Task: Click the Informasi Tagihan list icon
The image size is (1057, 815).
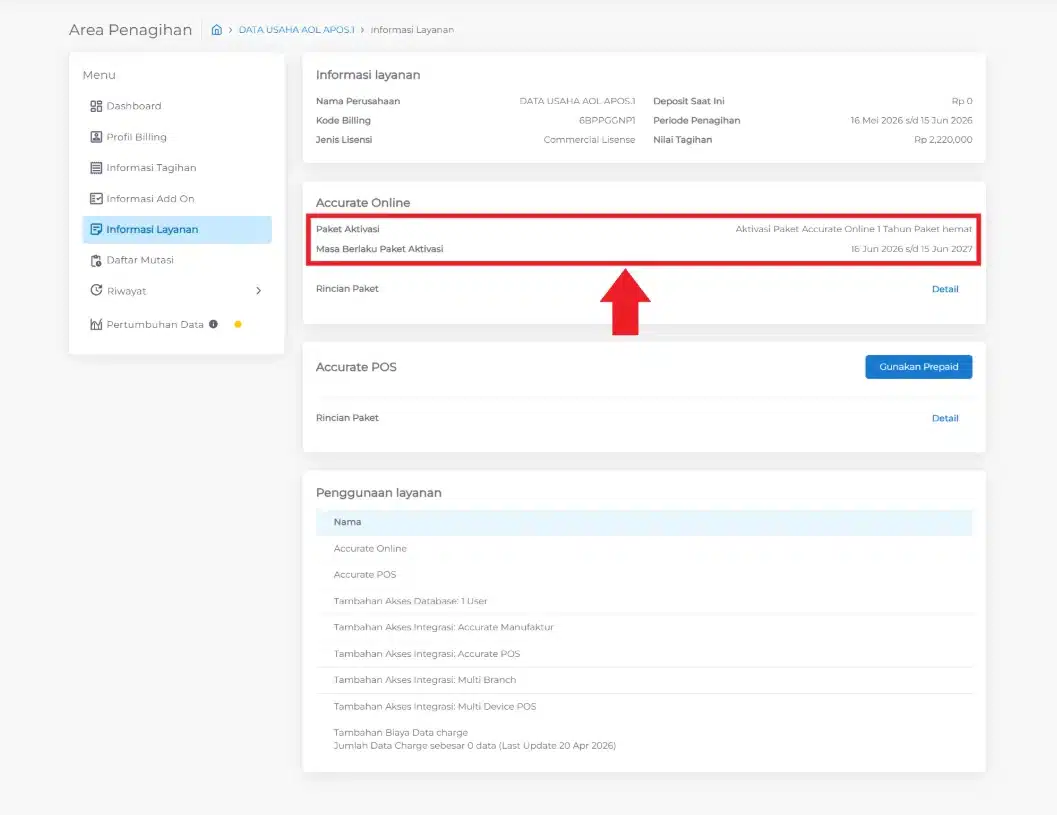Action: (x=96, y=168)
